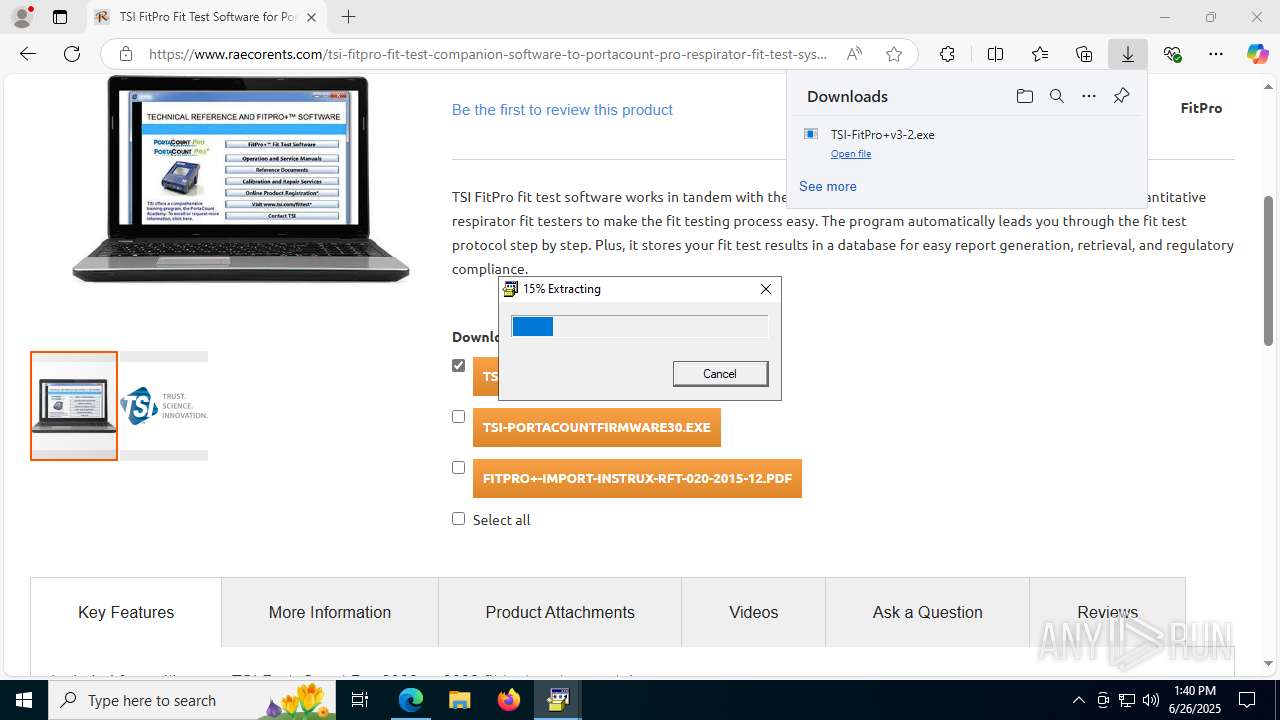Open the Extensions puzzle icon
Image resolution: width=1280 pixels, height=720 pixels.
(x=947, y=54)
